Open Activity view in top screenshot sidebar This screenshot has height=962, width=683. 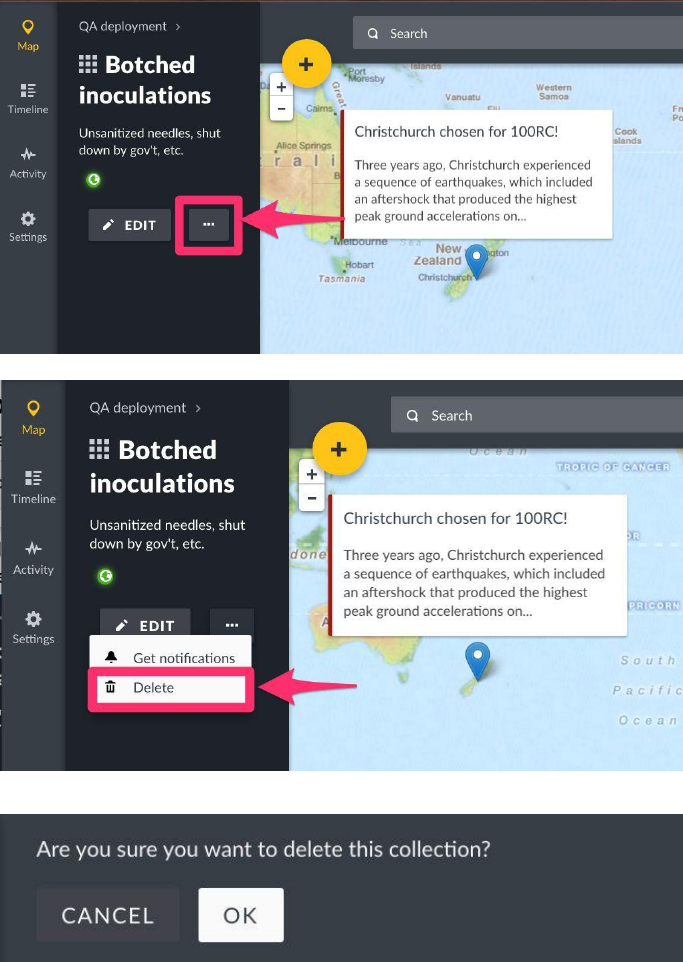click(28, 163)
